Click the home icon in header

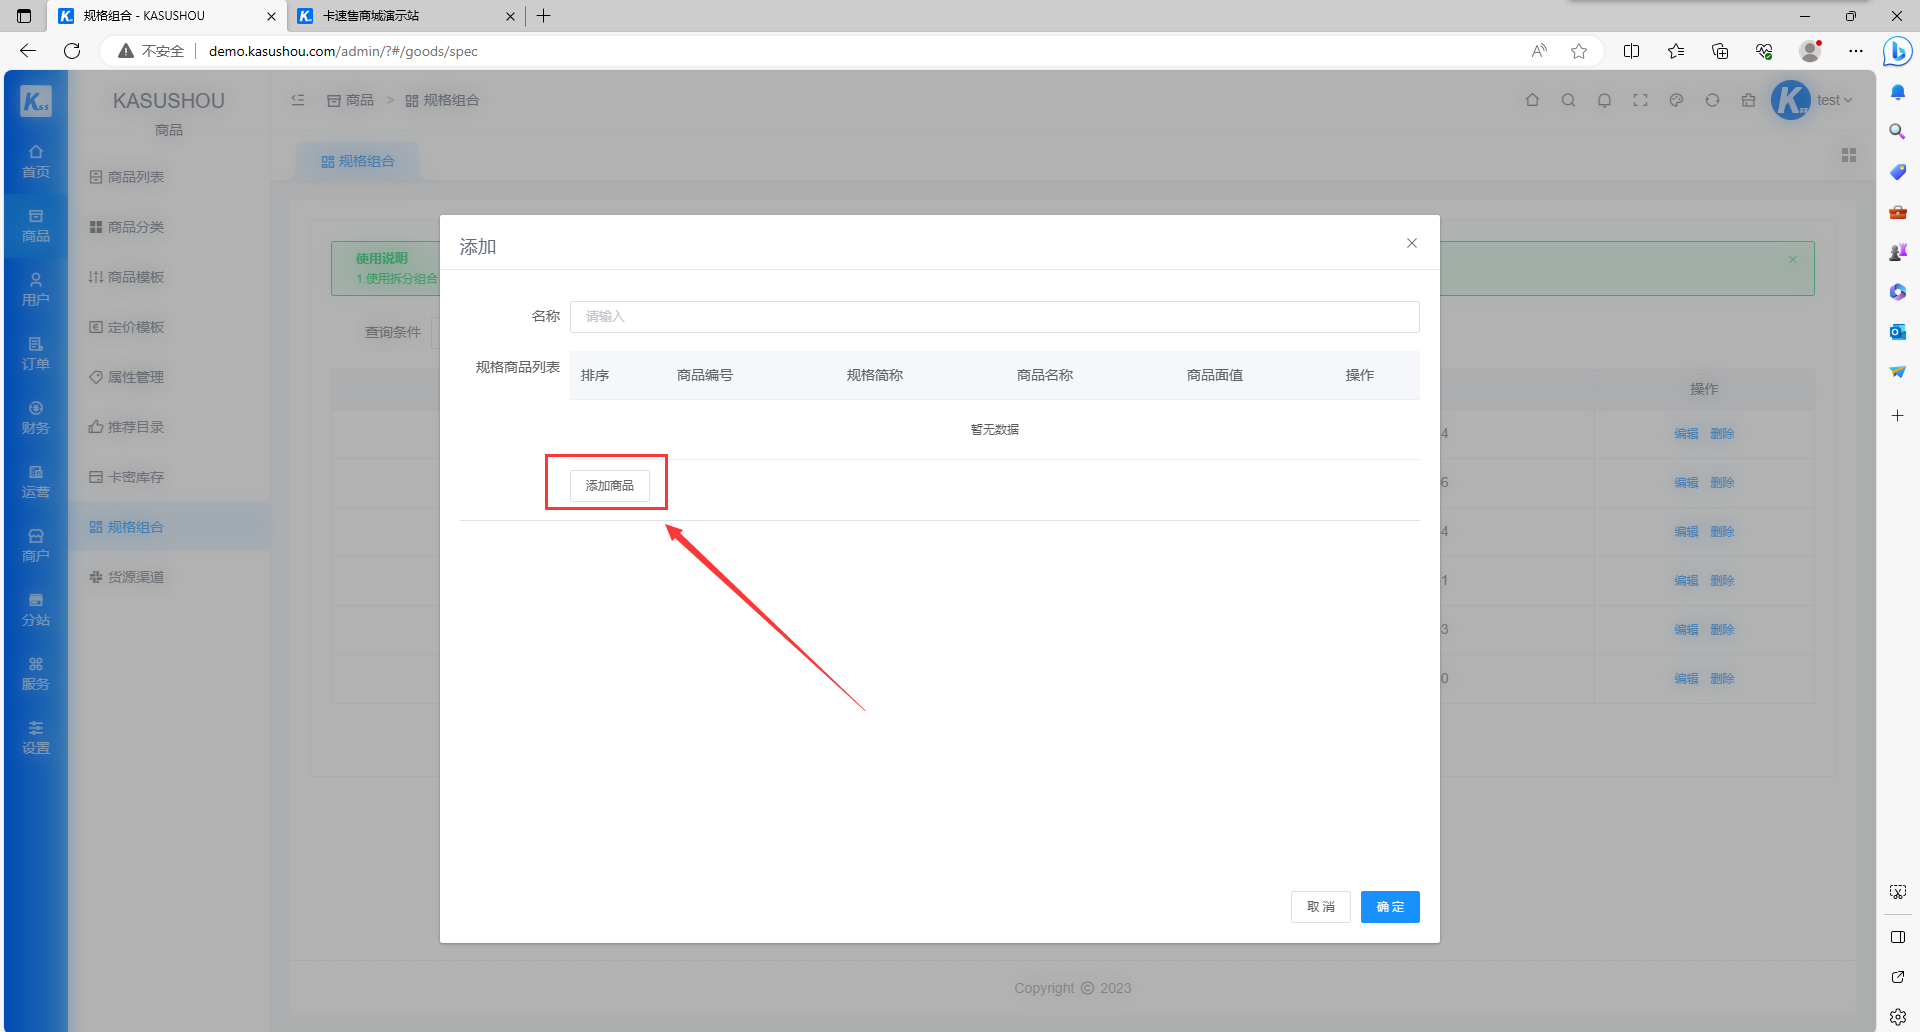pos(1532,100)
